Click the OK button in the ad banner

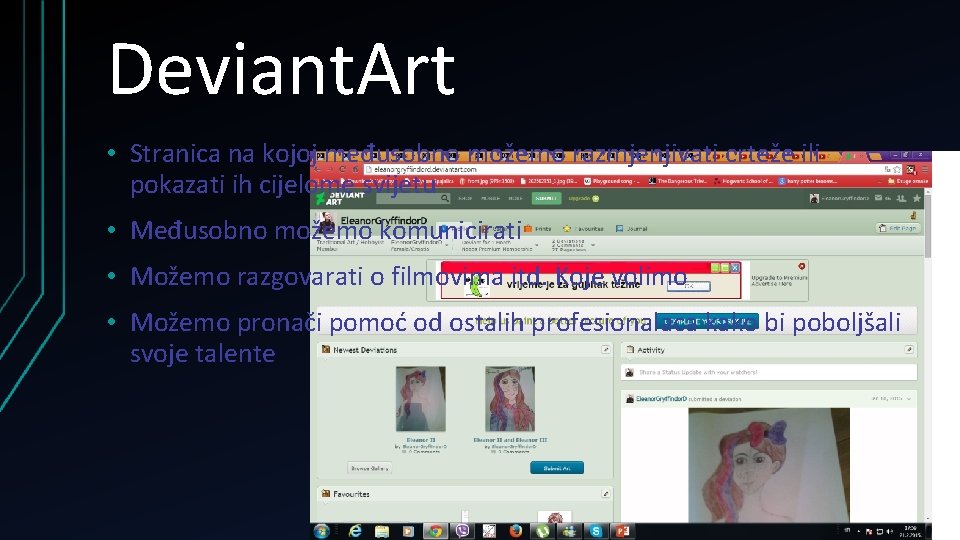(689, 286)
